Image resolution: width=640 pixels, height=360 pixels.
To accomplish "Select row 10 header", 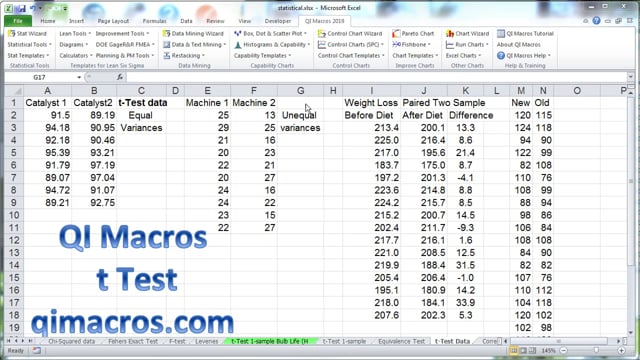I will point(14,215).
